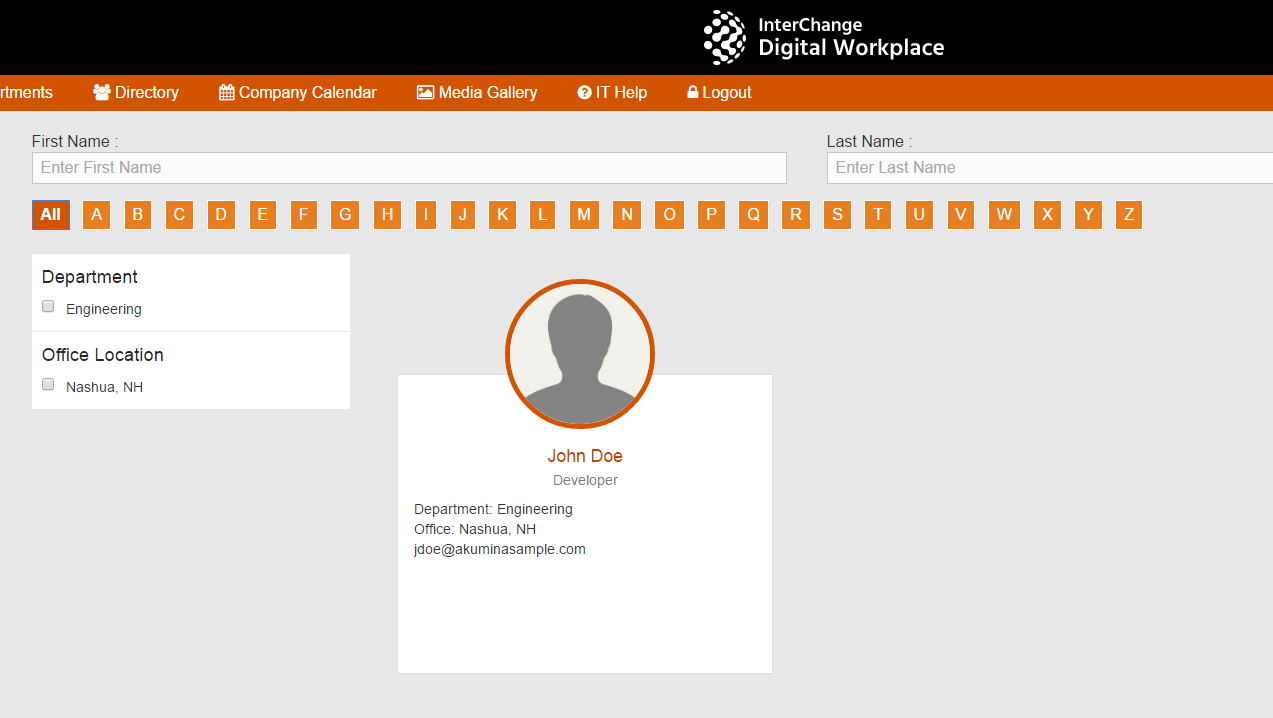
Task: Filter directory by letter J
Action: [462, 215]
